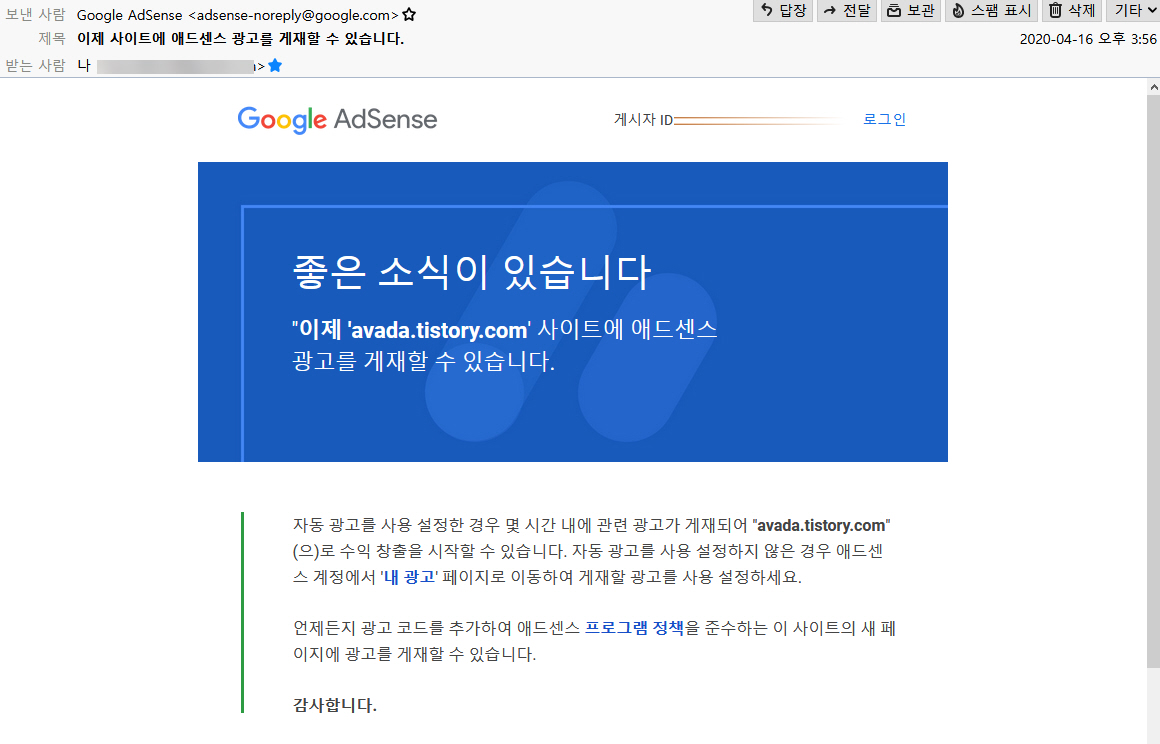The width and height of the screenshot is (1160, 744).
Task: Click the vertical scrollbar thumb
Action: (x=1153, y=381)
